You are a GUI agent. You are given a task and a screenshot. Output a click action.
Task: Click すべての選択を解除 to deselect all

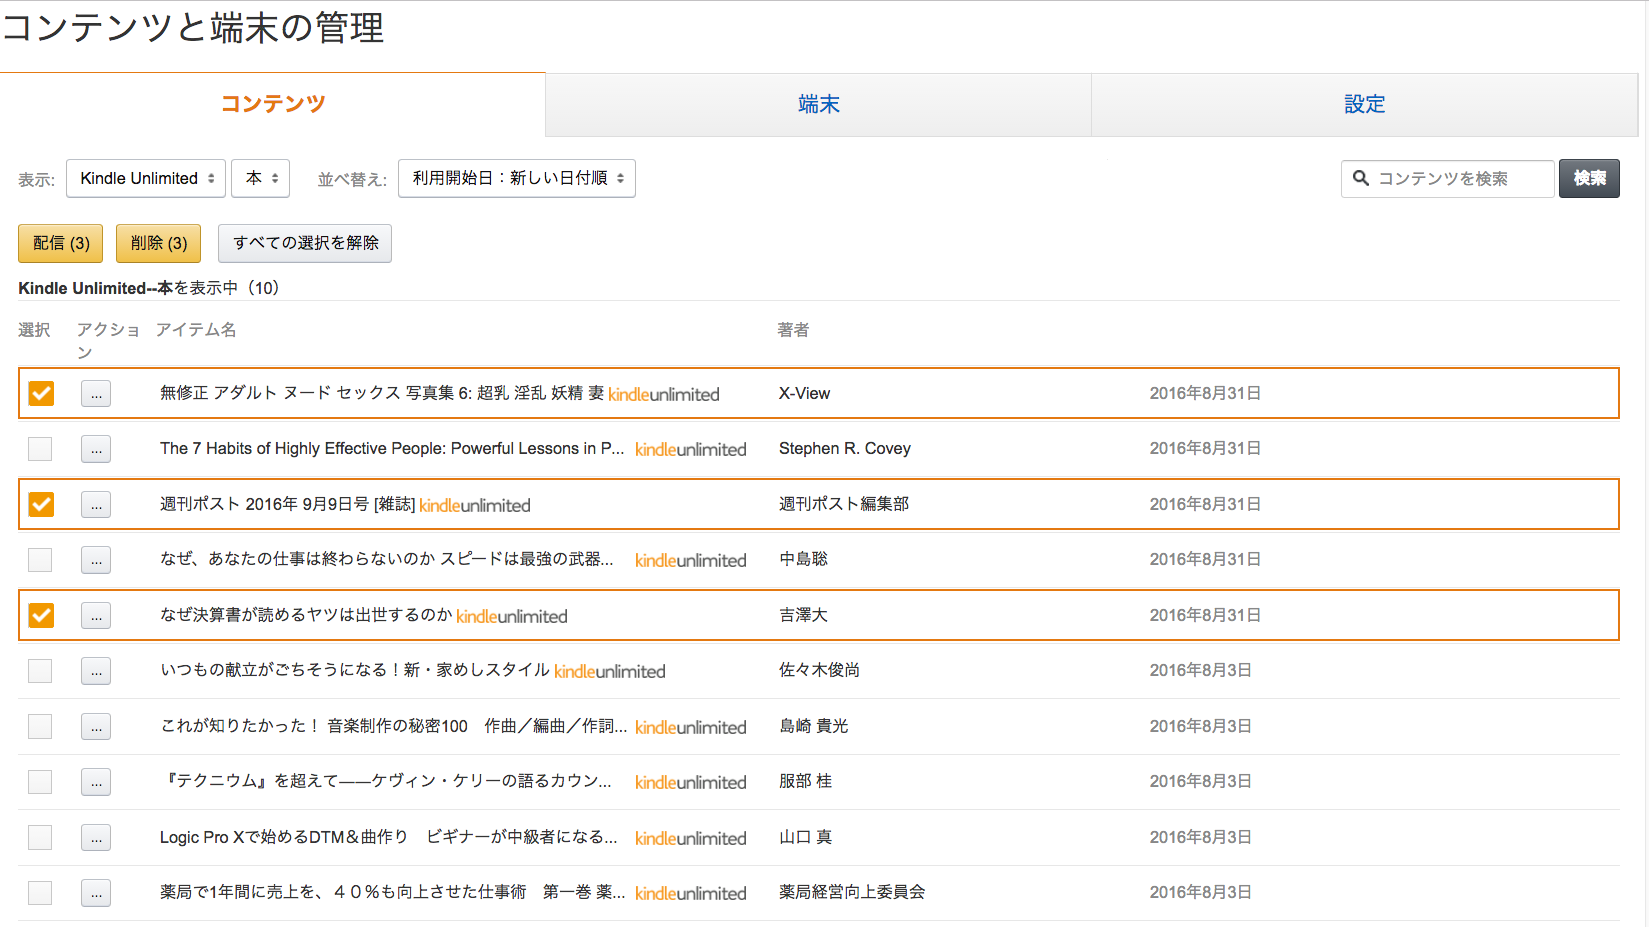click(305, 243)
